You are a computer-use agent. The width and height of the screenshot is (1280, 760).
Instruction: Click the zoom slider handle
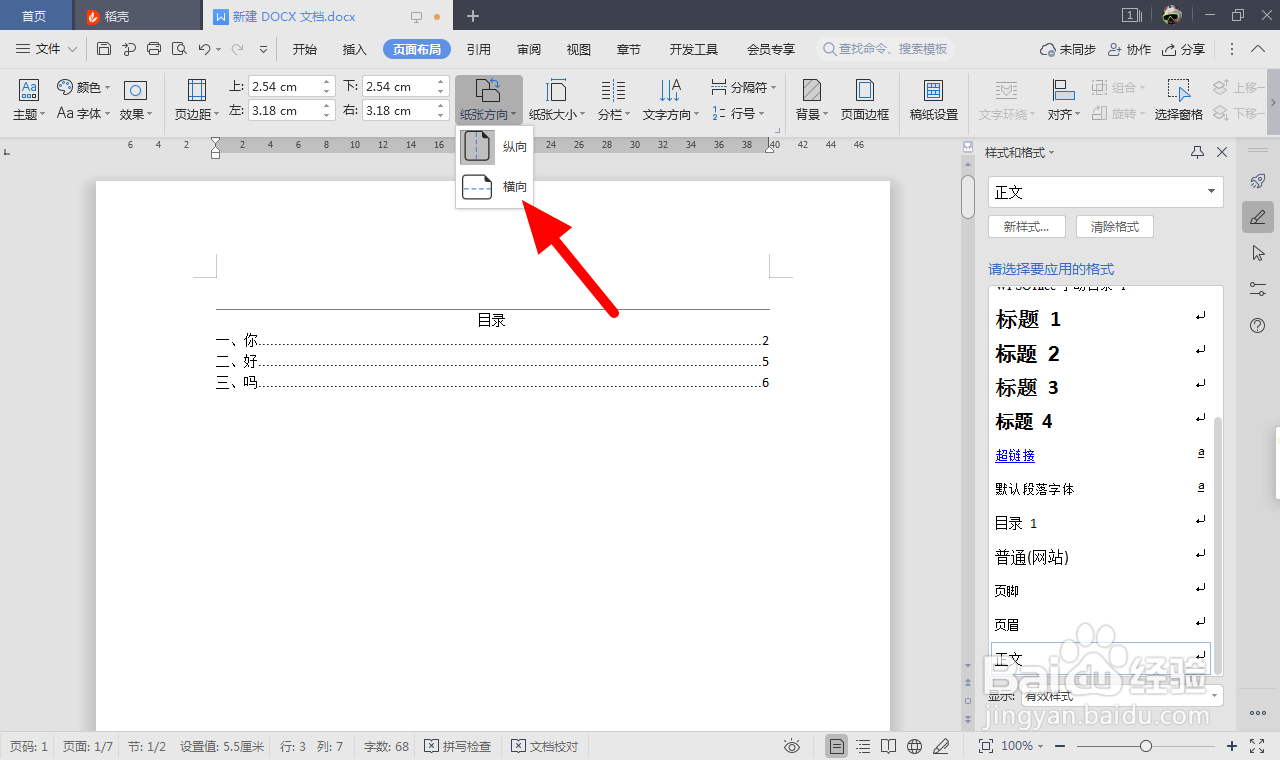coord(1146,746)
